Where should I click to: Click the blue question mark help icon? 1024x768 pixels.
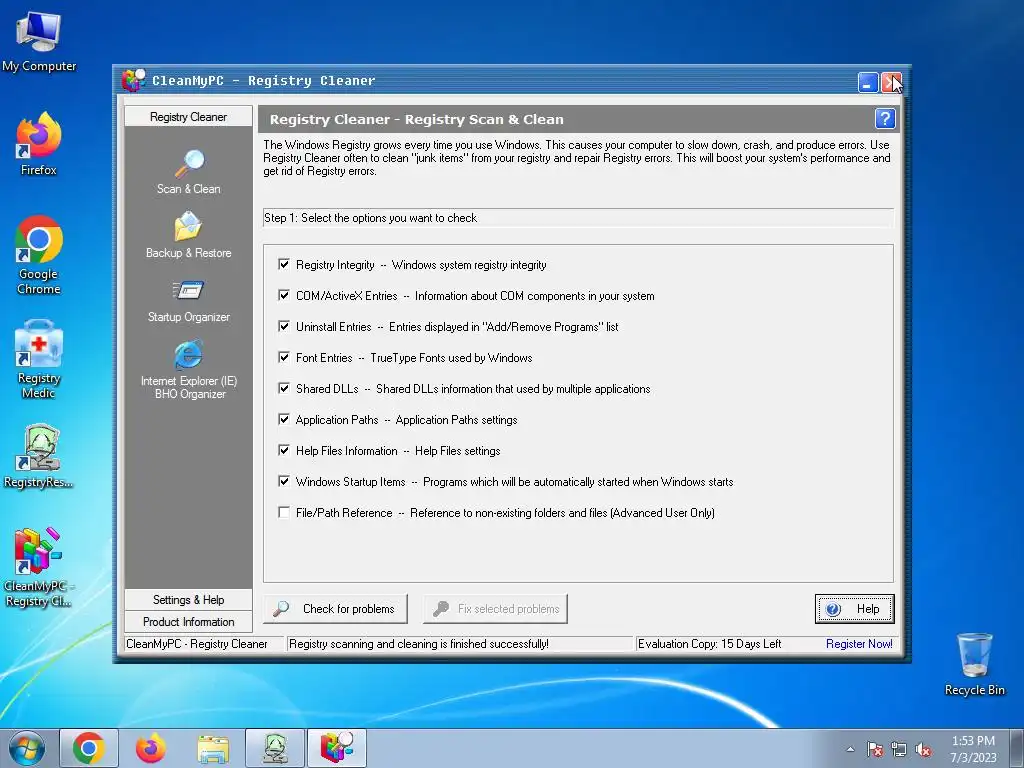(x=885, y=119)
